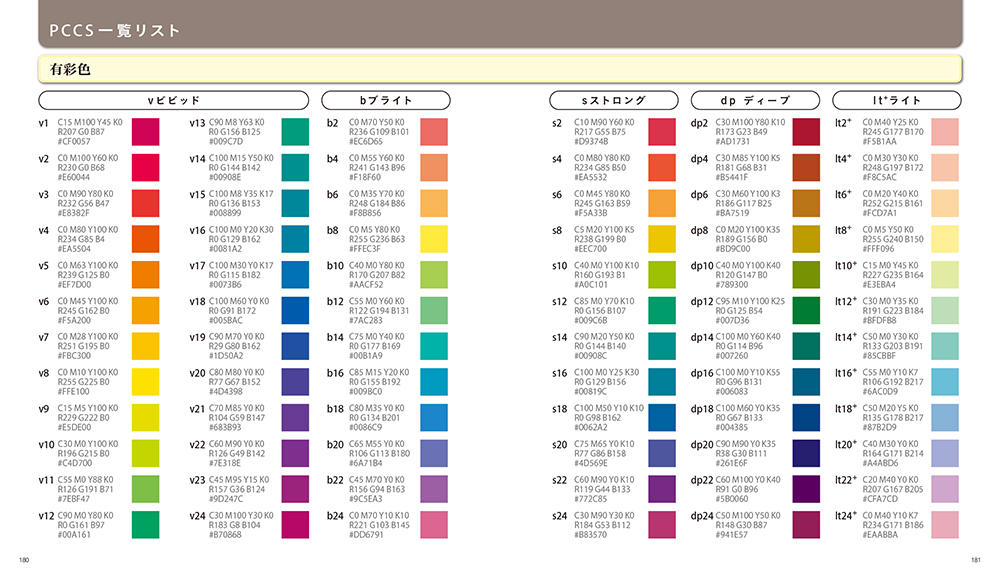Click the b8 bright yellow swatch
The image size is (1000, 577).
click(433, 238)
